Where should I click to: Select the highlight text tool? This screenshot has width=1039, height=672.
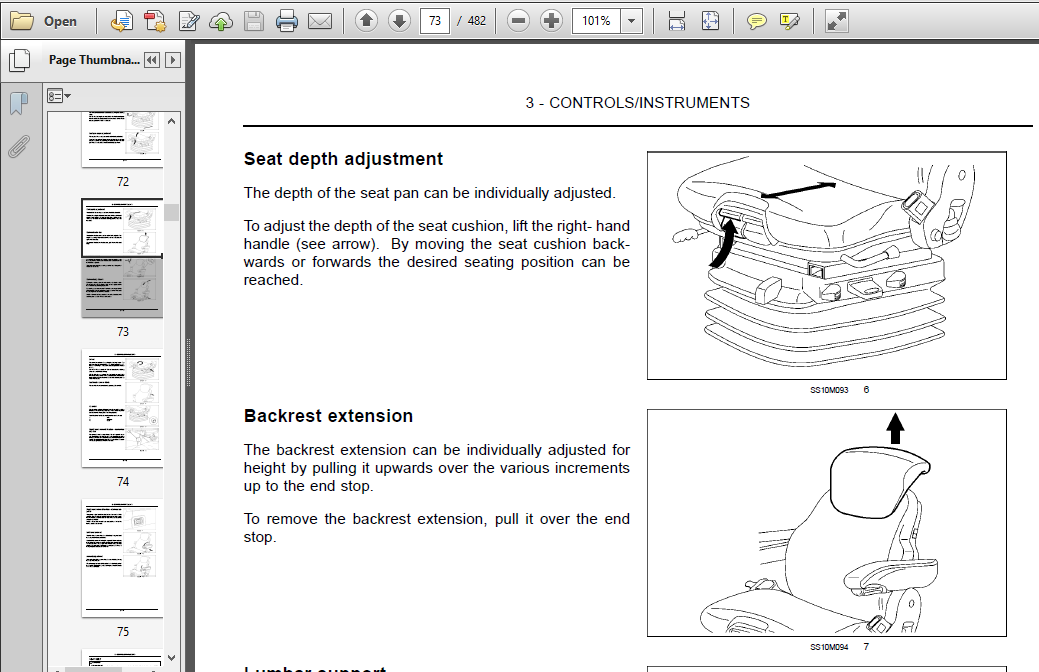(x=790, y=21)
